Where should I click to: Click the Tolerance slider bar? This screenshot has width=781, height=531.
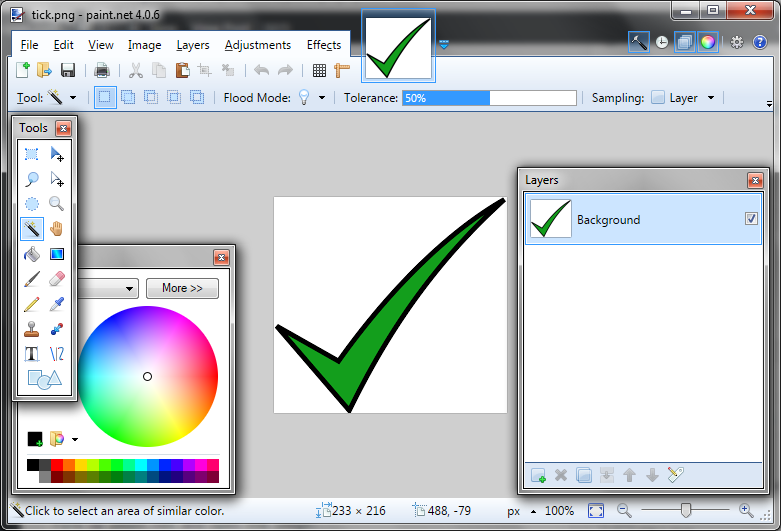click(x=489, y=98)
